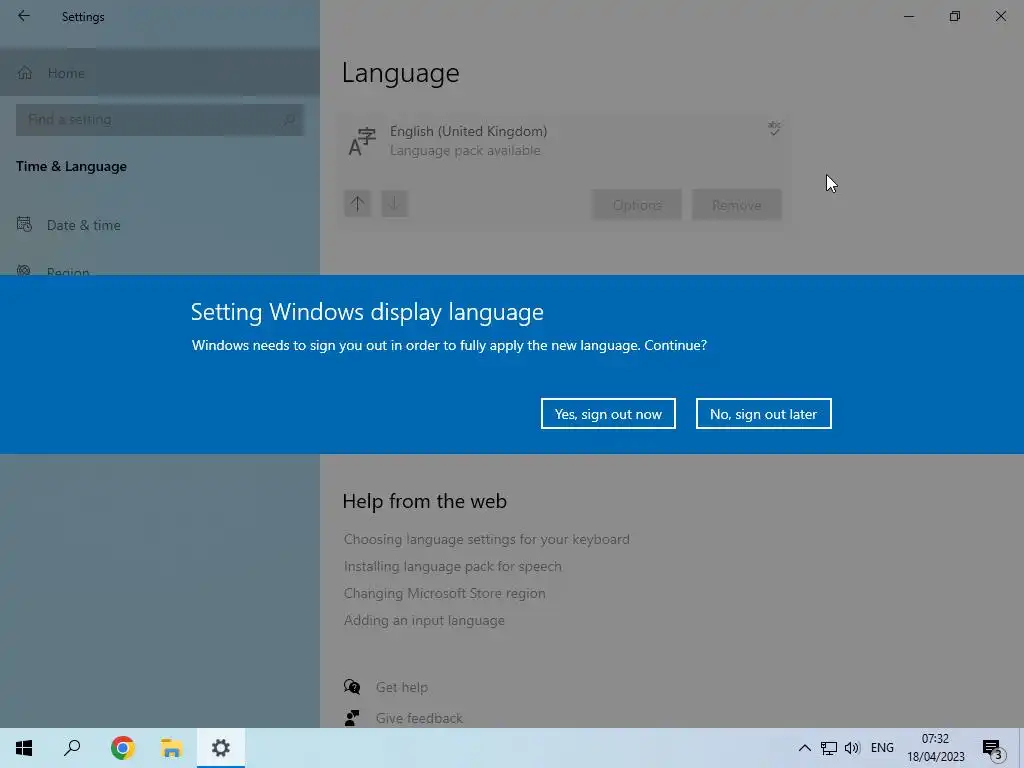The image size is (1024, 768).
Task: Open File Explorer from taskbar
Action: click(171, 748)
